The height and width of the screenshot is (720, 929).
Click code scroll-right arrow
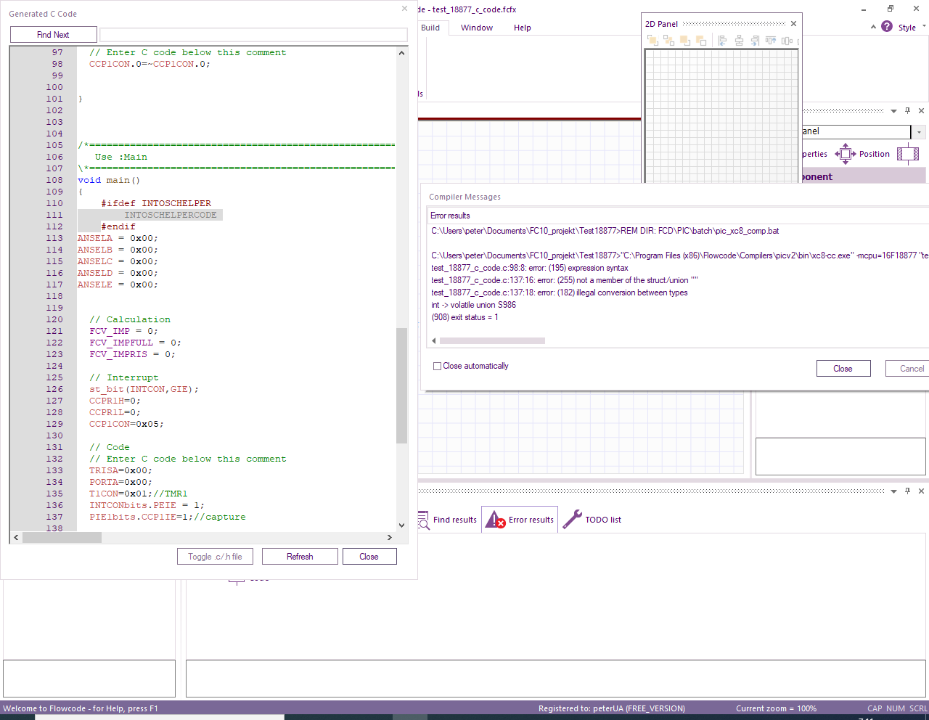click(389, 537)
